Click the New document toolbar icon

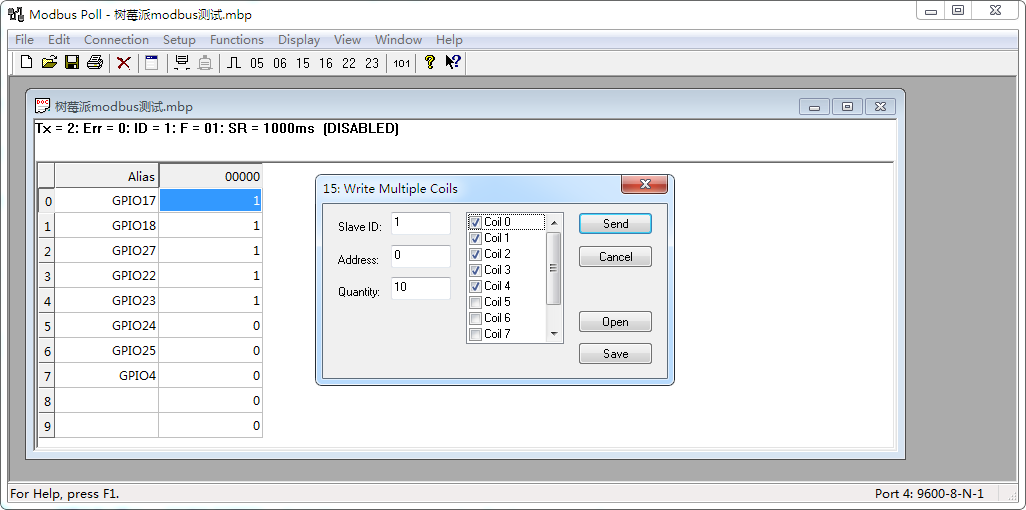tap(26, 63)
